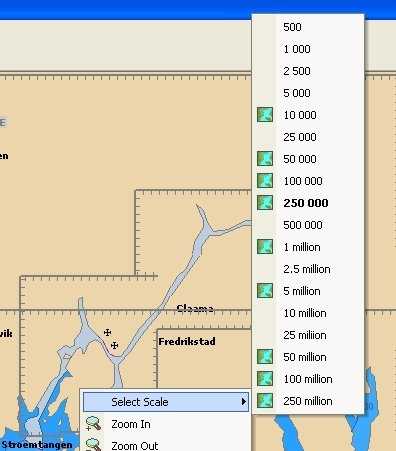Choose the bold 250 000 scale
396x451 pixels.
click(x=306, y=203)
